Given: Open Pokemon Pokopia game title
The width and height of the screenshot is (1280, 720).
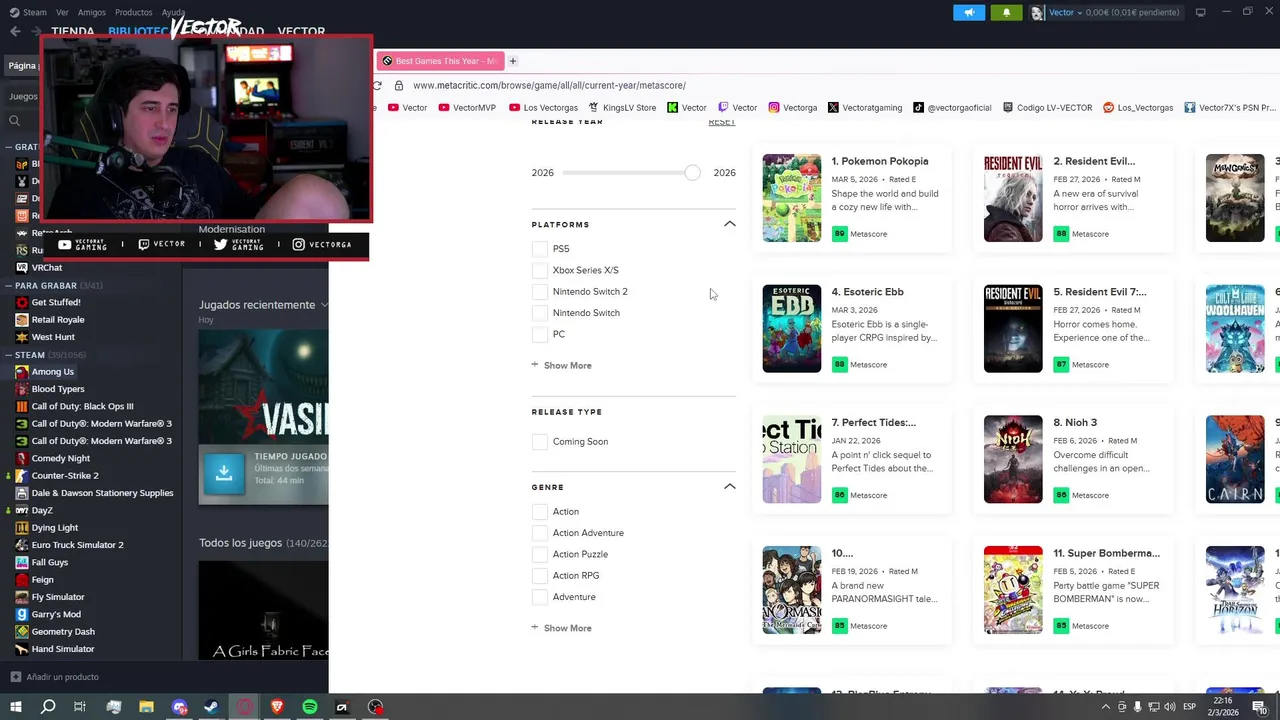Looking at the screenshot, I should point(880,161).
